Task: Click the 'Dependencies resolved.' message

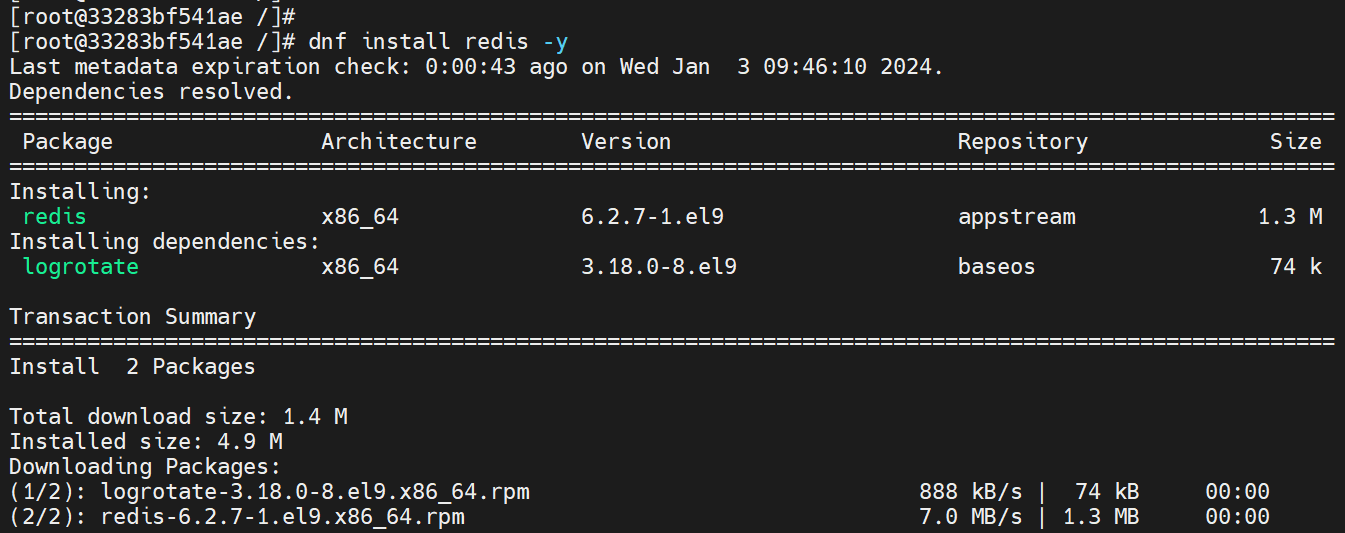Action: pos(151,92)
